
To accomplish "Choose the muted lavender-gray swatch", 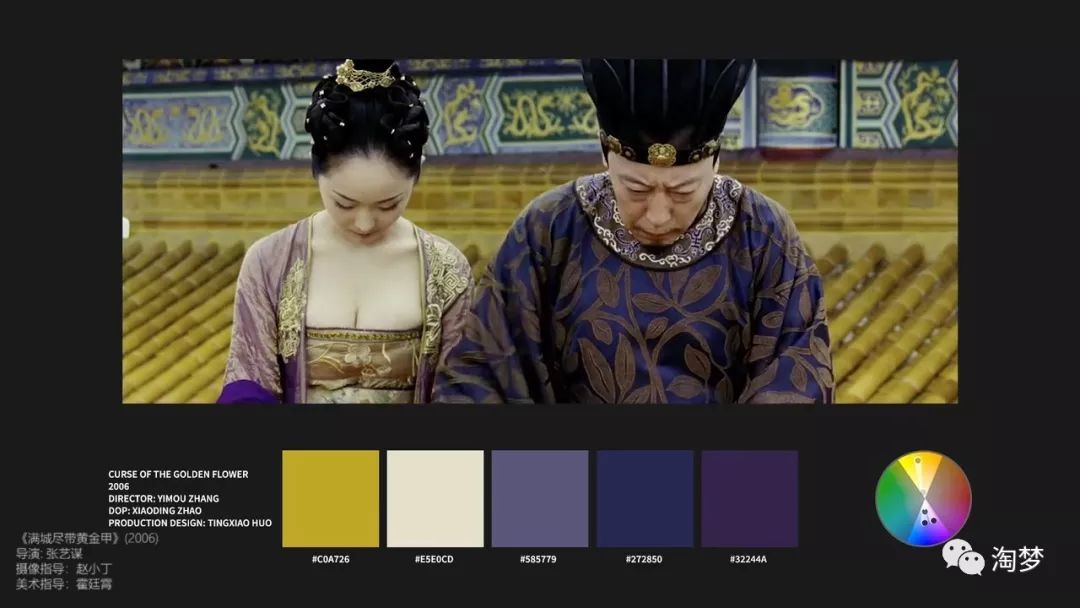I will pos(540,498).
